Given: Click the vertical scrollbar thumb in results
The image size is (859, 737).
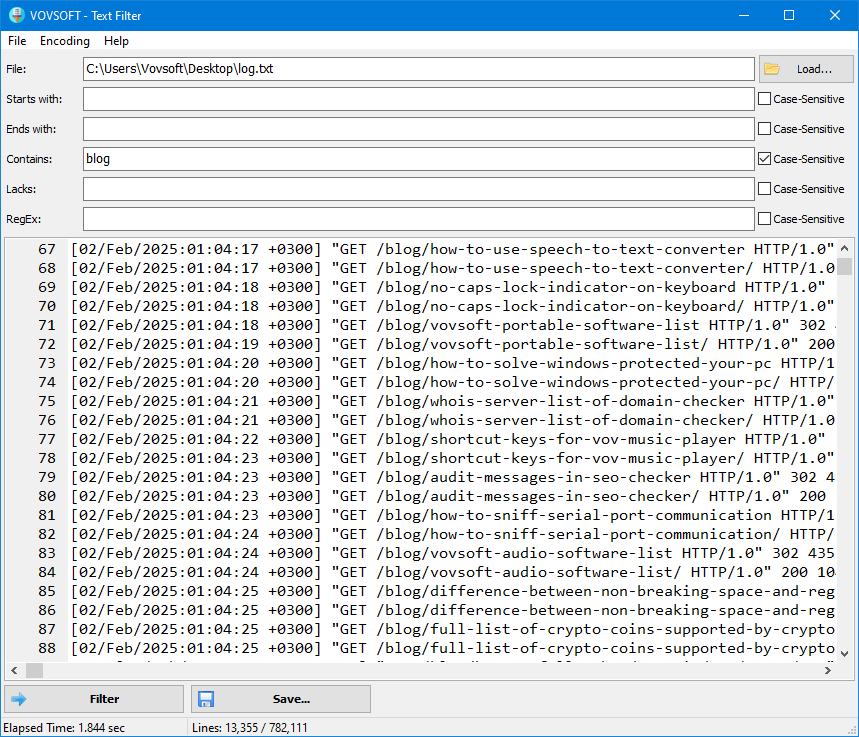Looking at the screenshot, I should click(844, 266).
